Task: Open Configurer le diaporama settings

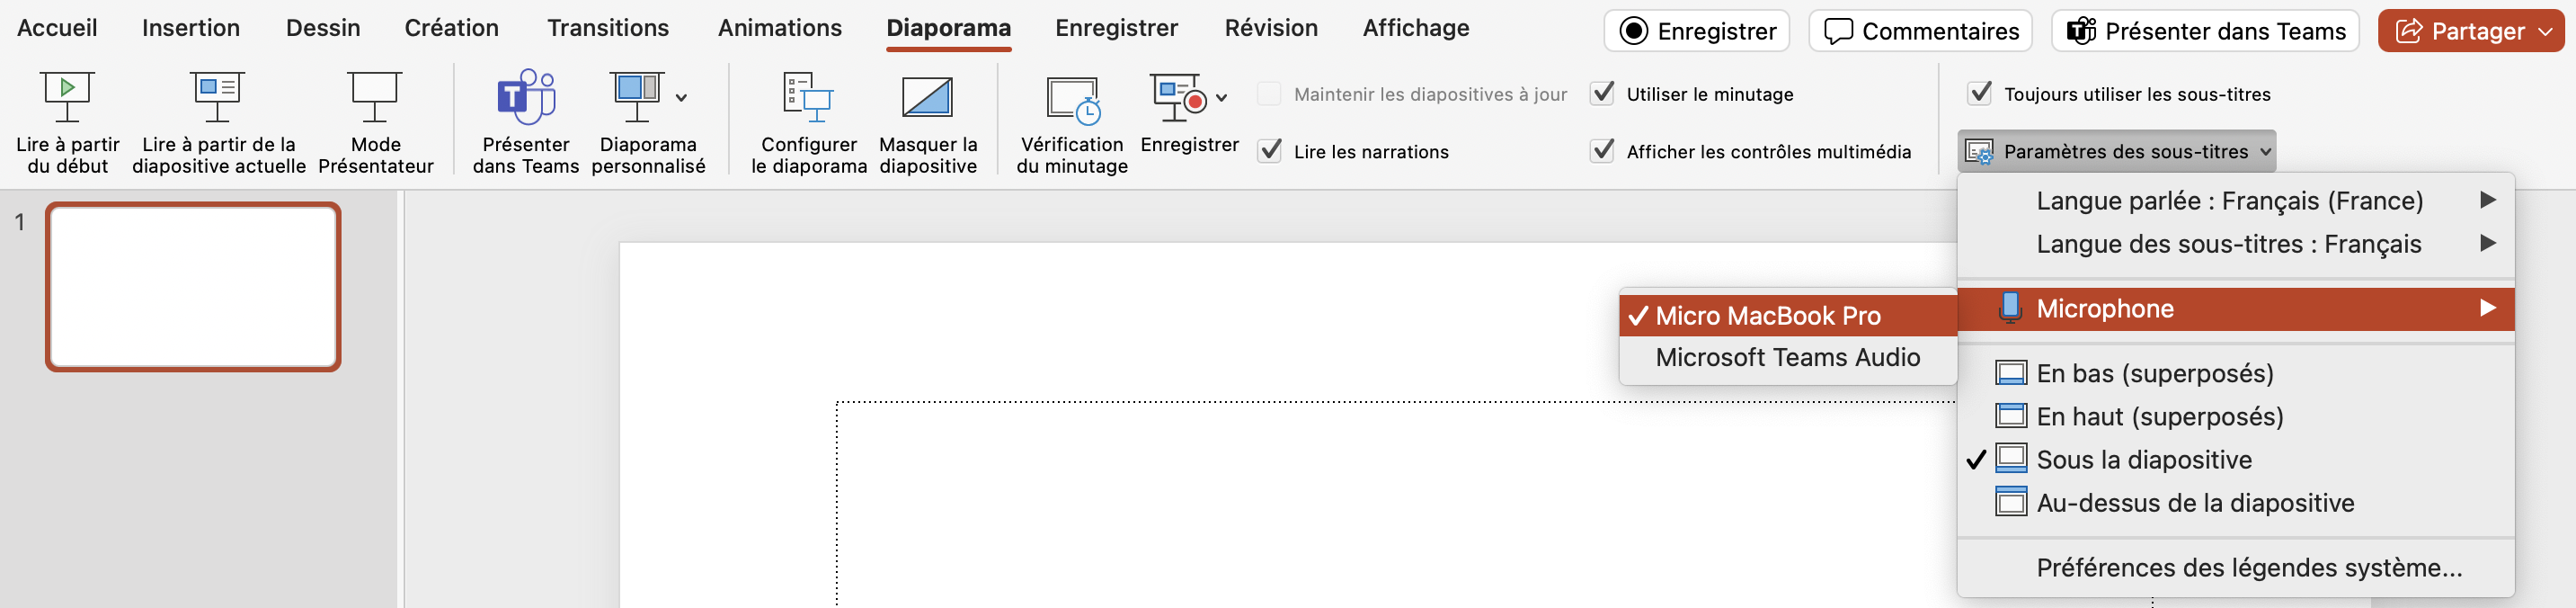Action: tap(808, 98)
